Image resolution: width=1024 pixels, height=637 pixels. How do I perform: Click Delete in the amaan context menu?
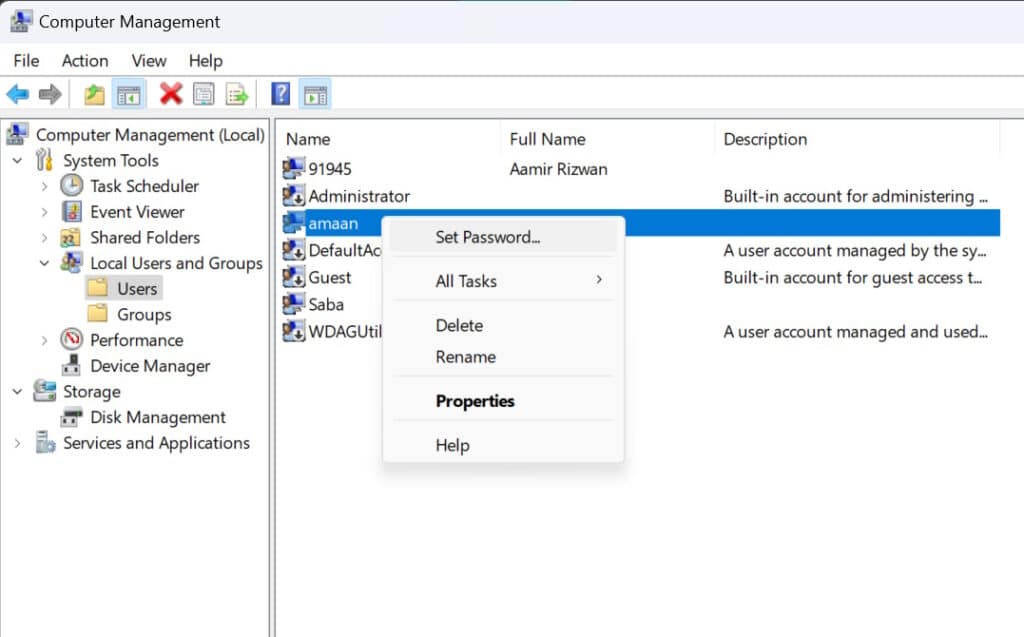point(459,325)
